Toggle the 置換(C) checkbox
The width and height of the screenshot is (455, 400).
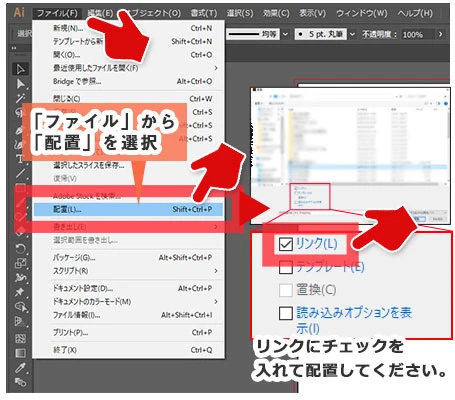pos(286,290)
